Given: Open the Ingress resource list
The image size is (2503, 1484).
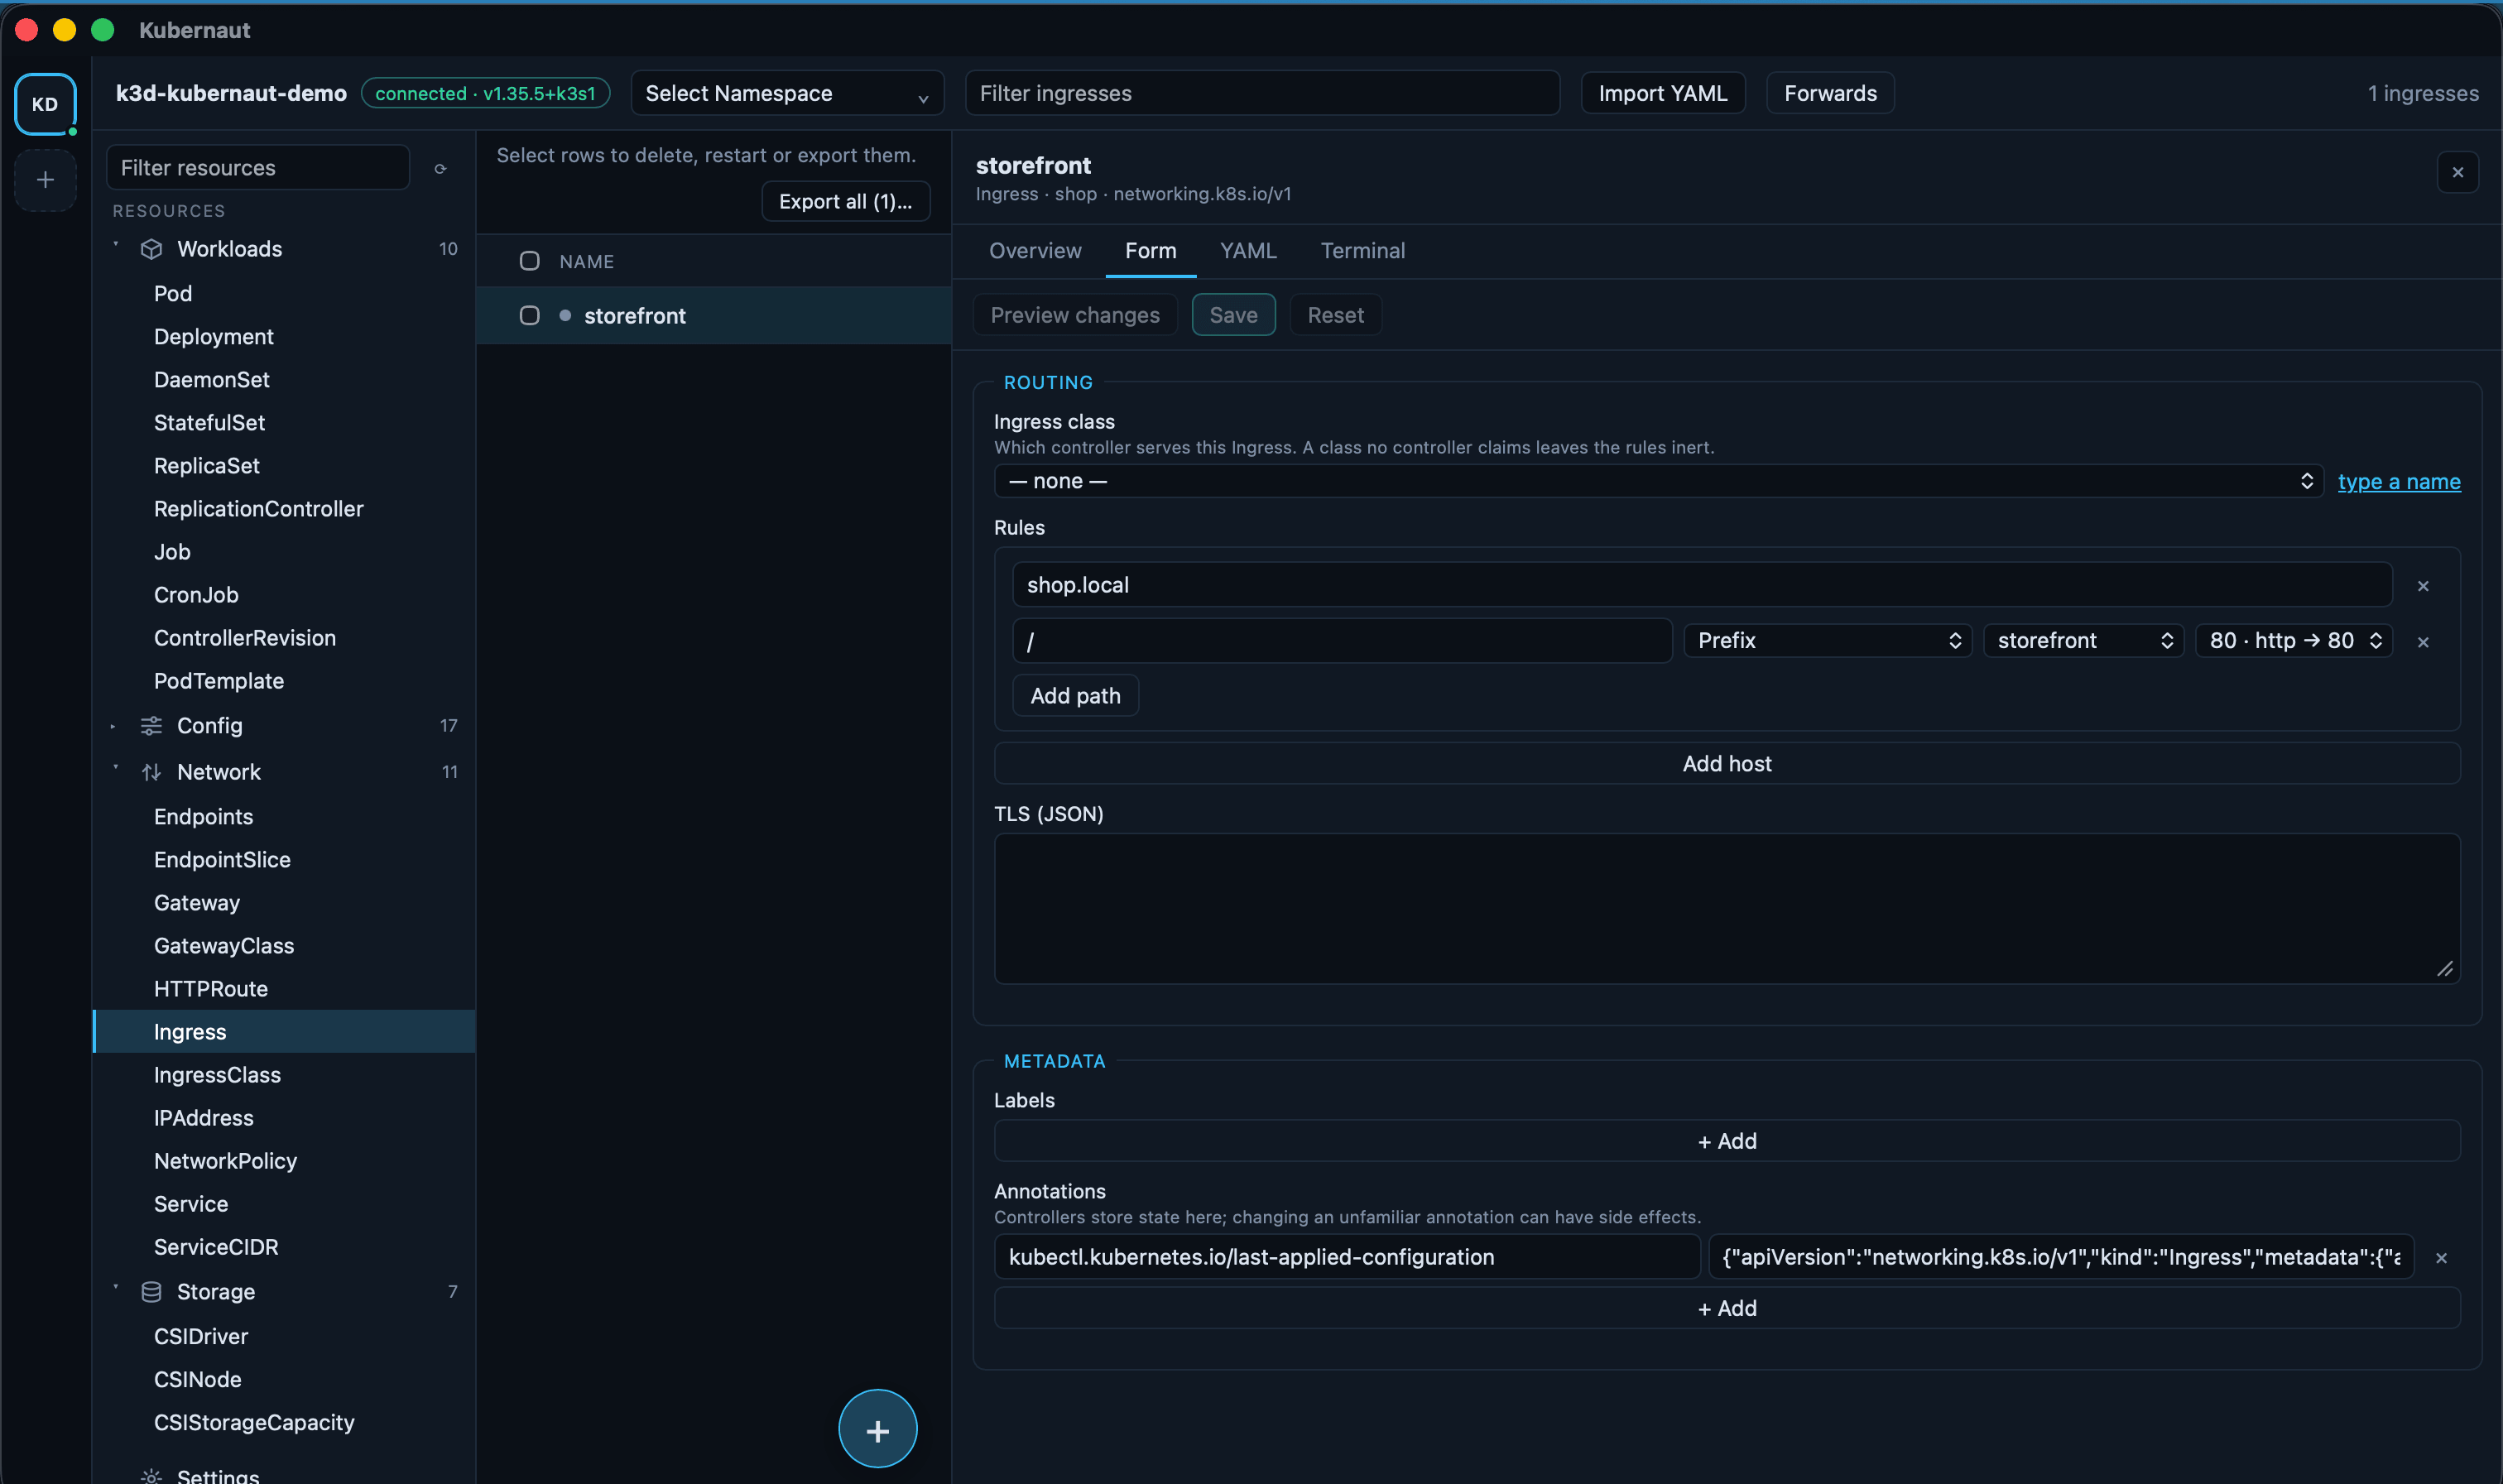Looking at the screenshot, I should tap(285, 1032).
